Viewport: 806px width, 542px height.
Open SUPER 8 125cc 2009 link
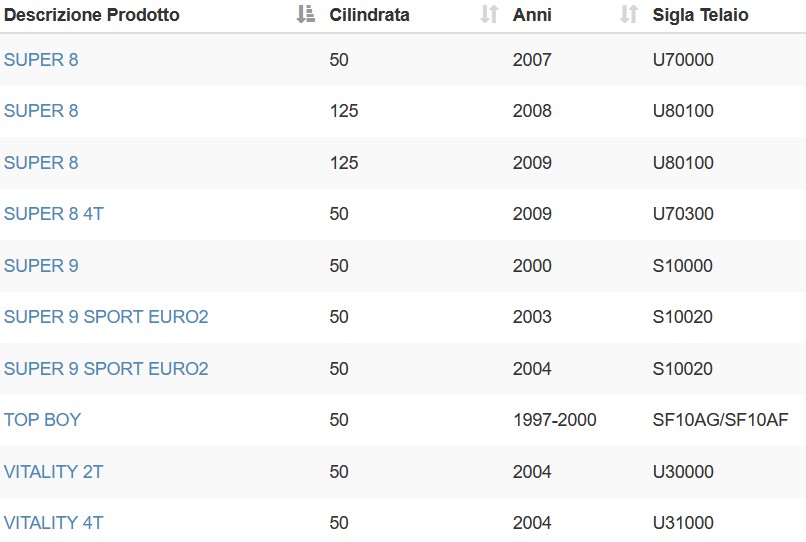[41, 162]
